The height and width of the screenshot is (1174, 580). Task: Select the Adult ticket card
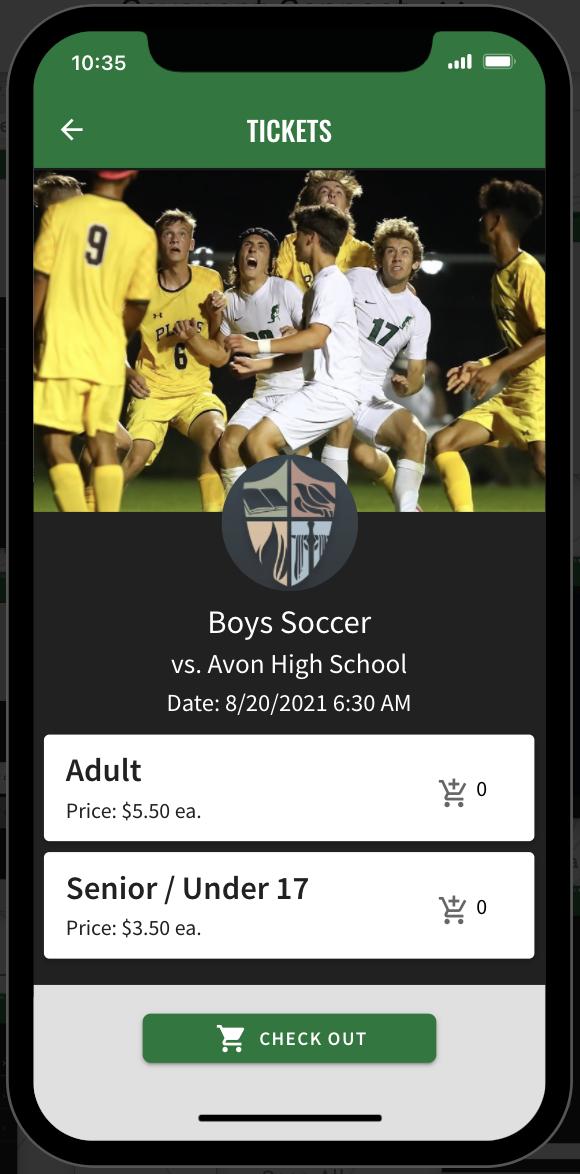[x=289, y=788]
